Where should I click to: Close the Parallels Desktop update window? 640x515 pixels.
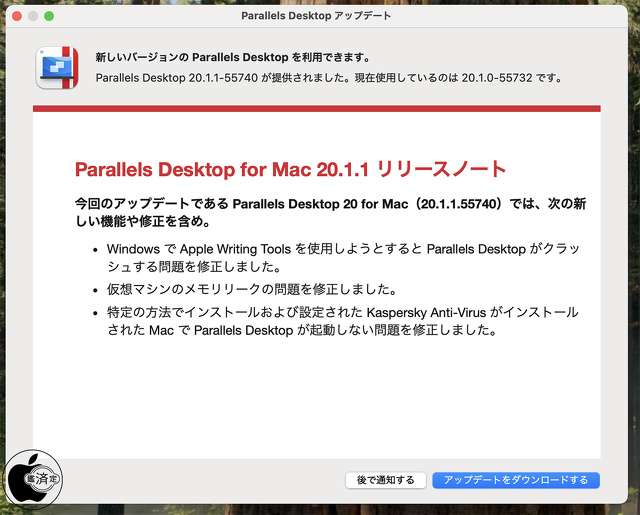coord(17,16)
